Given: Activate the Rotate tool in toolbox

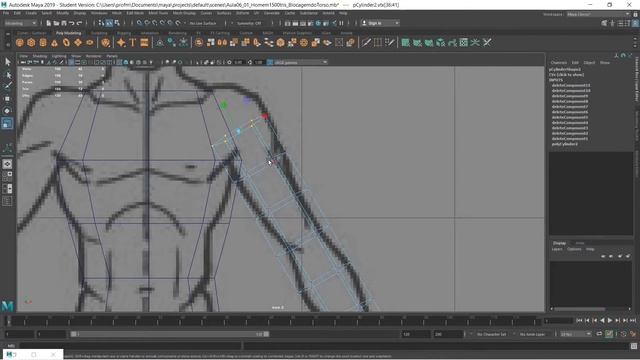Looking at the screenshot, I should 7,111.
